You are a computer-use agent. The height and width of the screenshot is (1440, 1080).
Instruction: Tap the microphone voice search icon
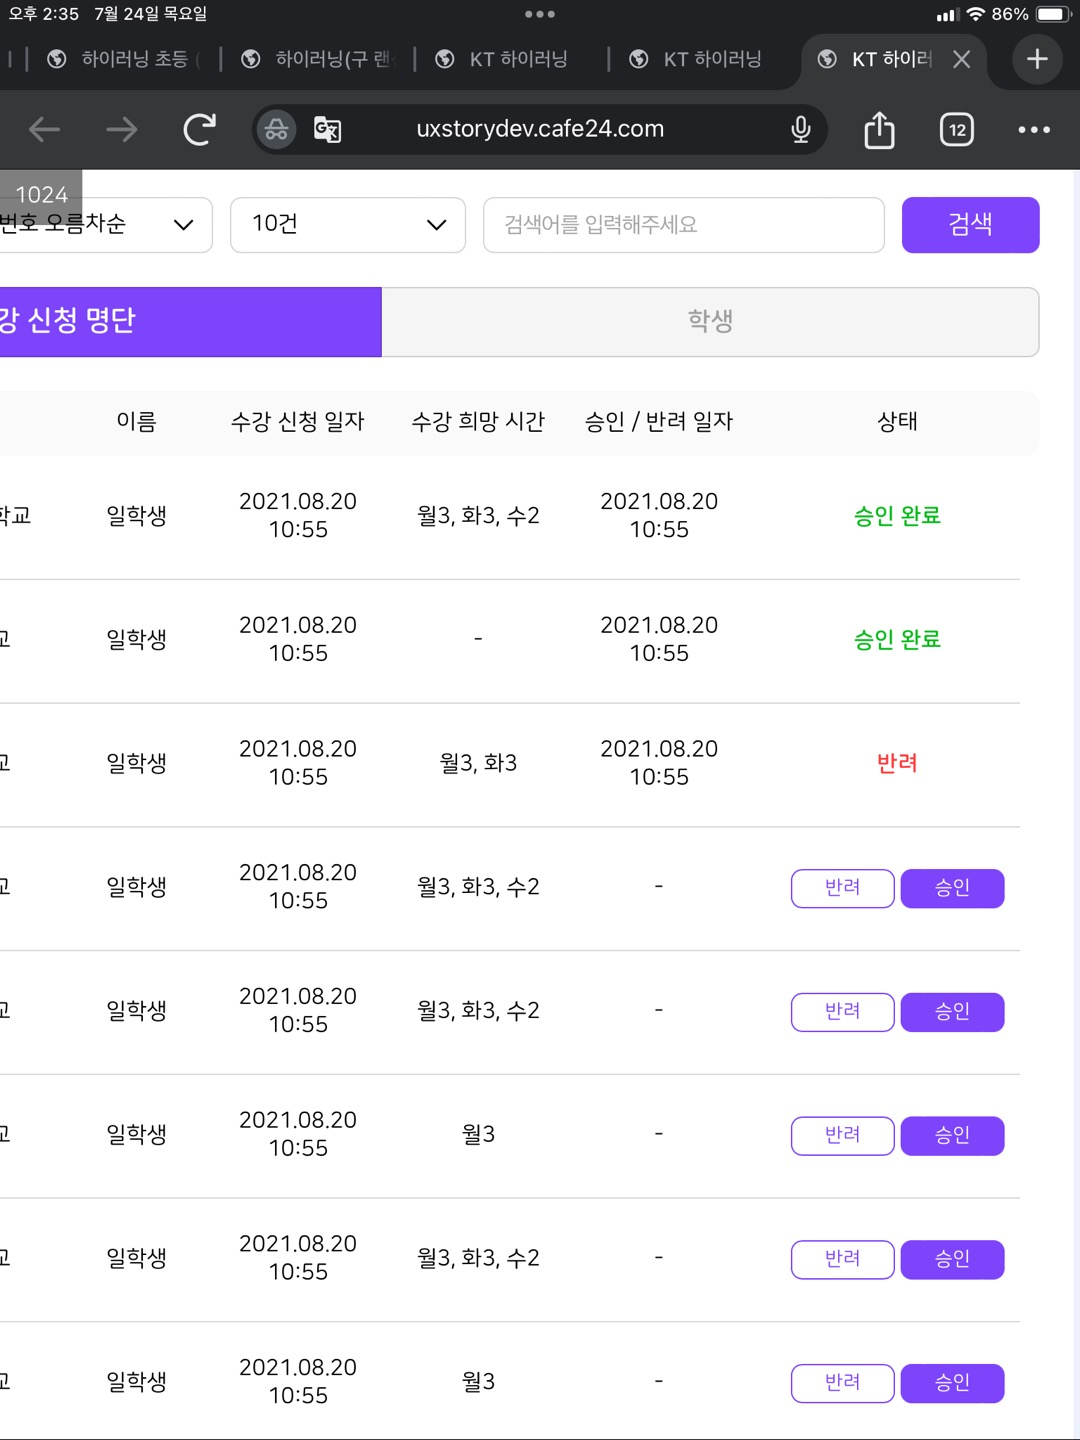point(800,129)
